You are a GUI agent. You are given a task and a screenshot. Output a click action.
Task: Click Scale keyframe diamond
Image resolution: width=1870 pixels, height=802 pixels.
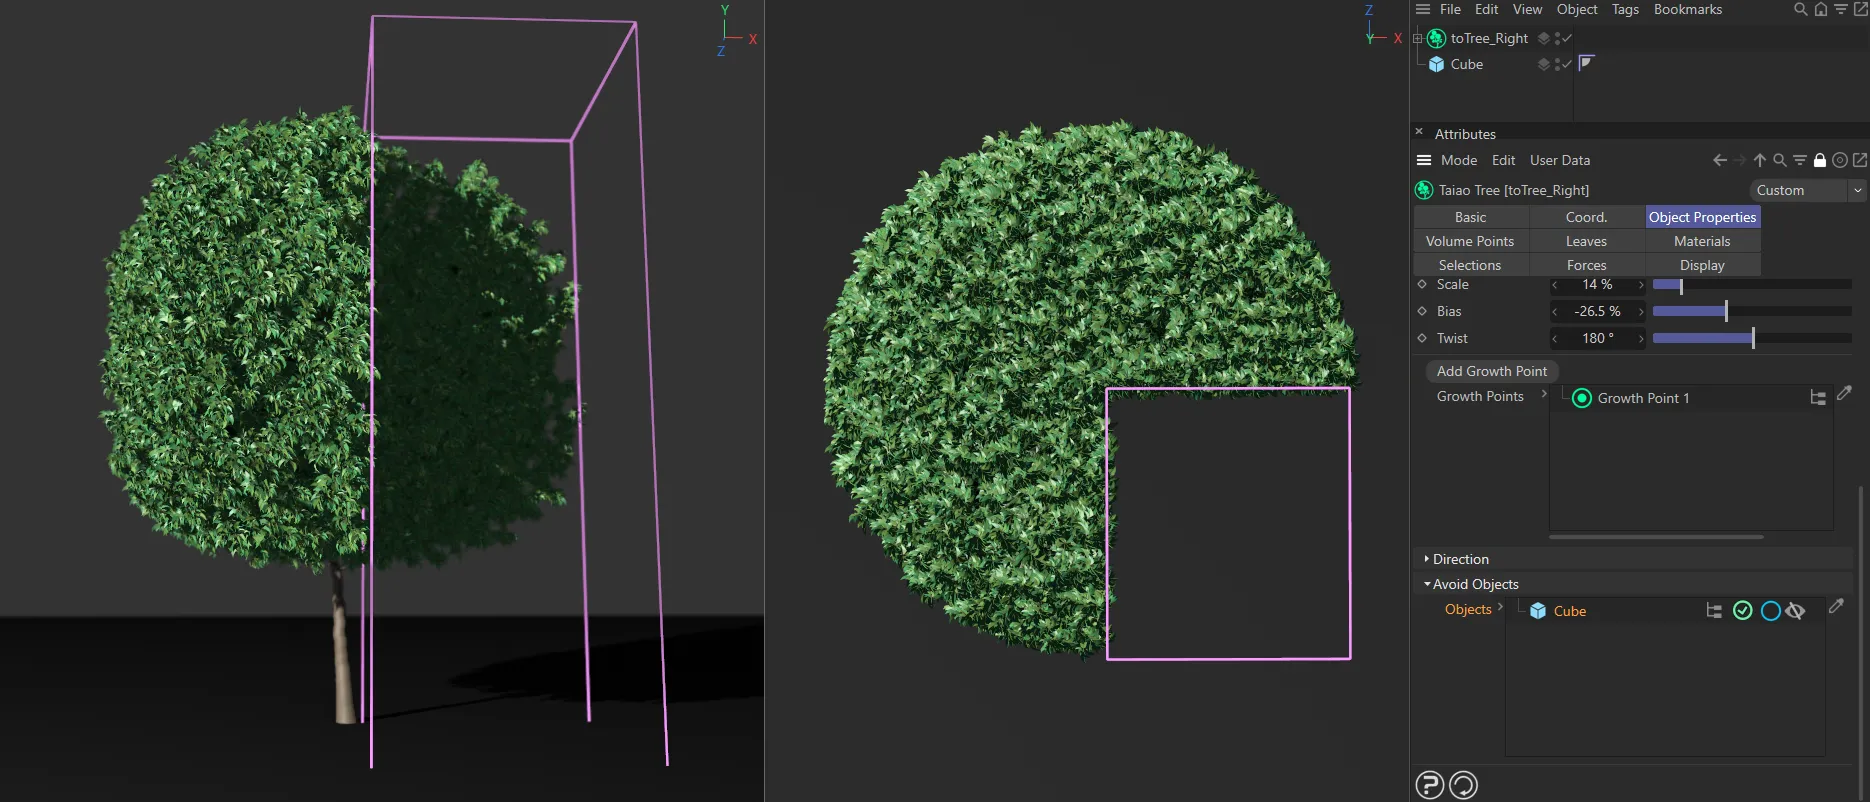[x=1422, y=285]
